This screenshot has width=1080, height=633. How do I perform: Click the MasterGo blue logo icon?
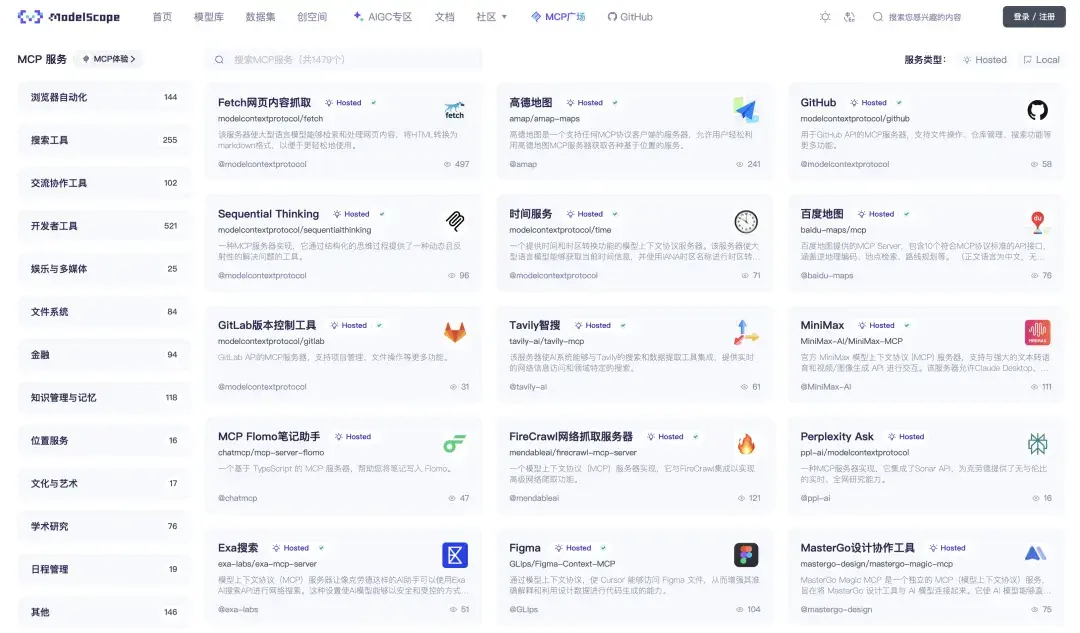pos(1035,553)
